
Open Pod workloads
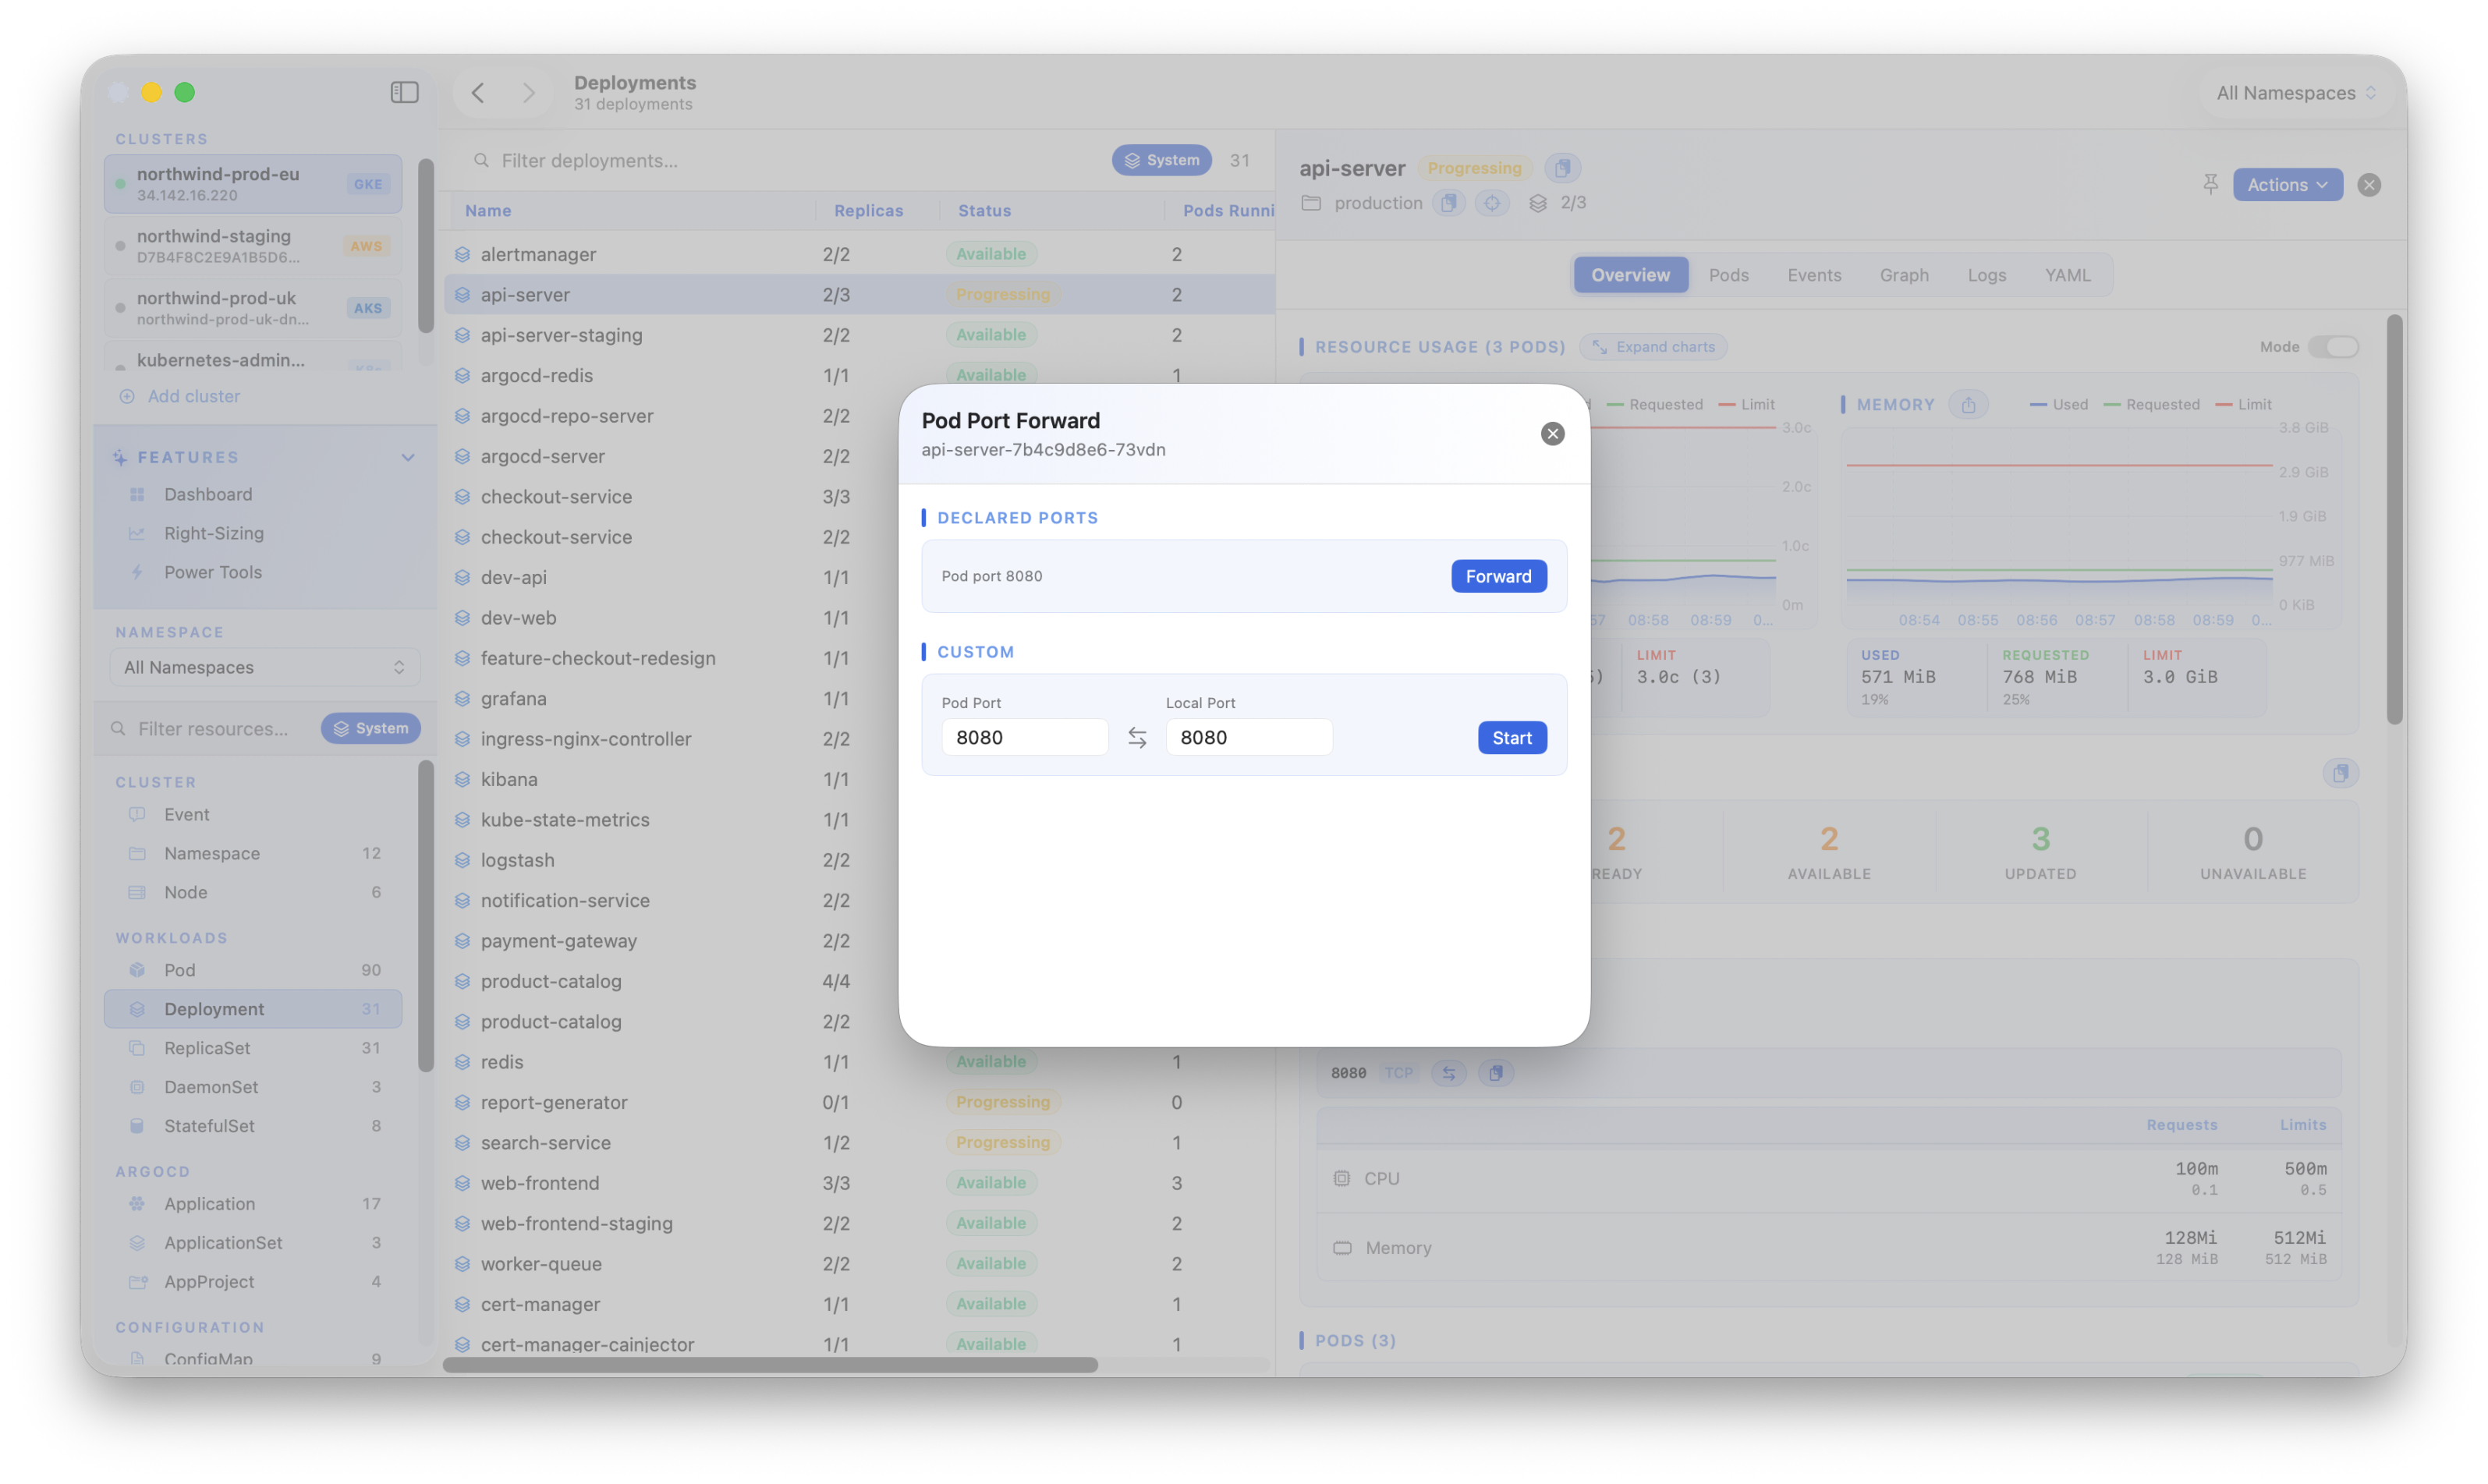pyautogui.click(x=253, y=970)
